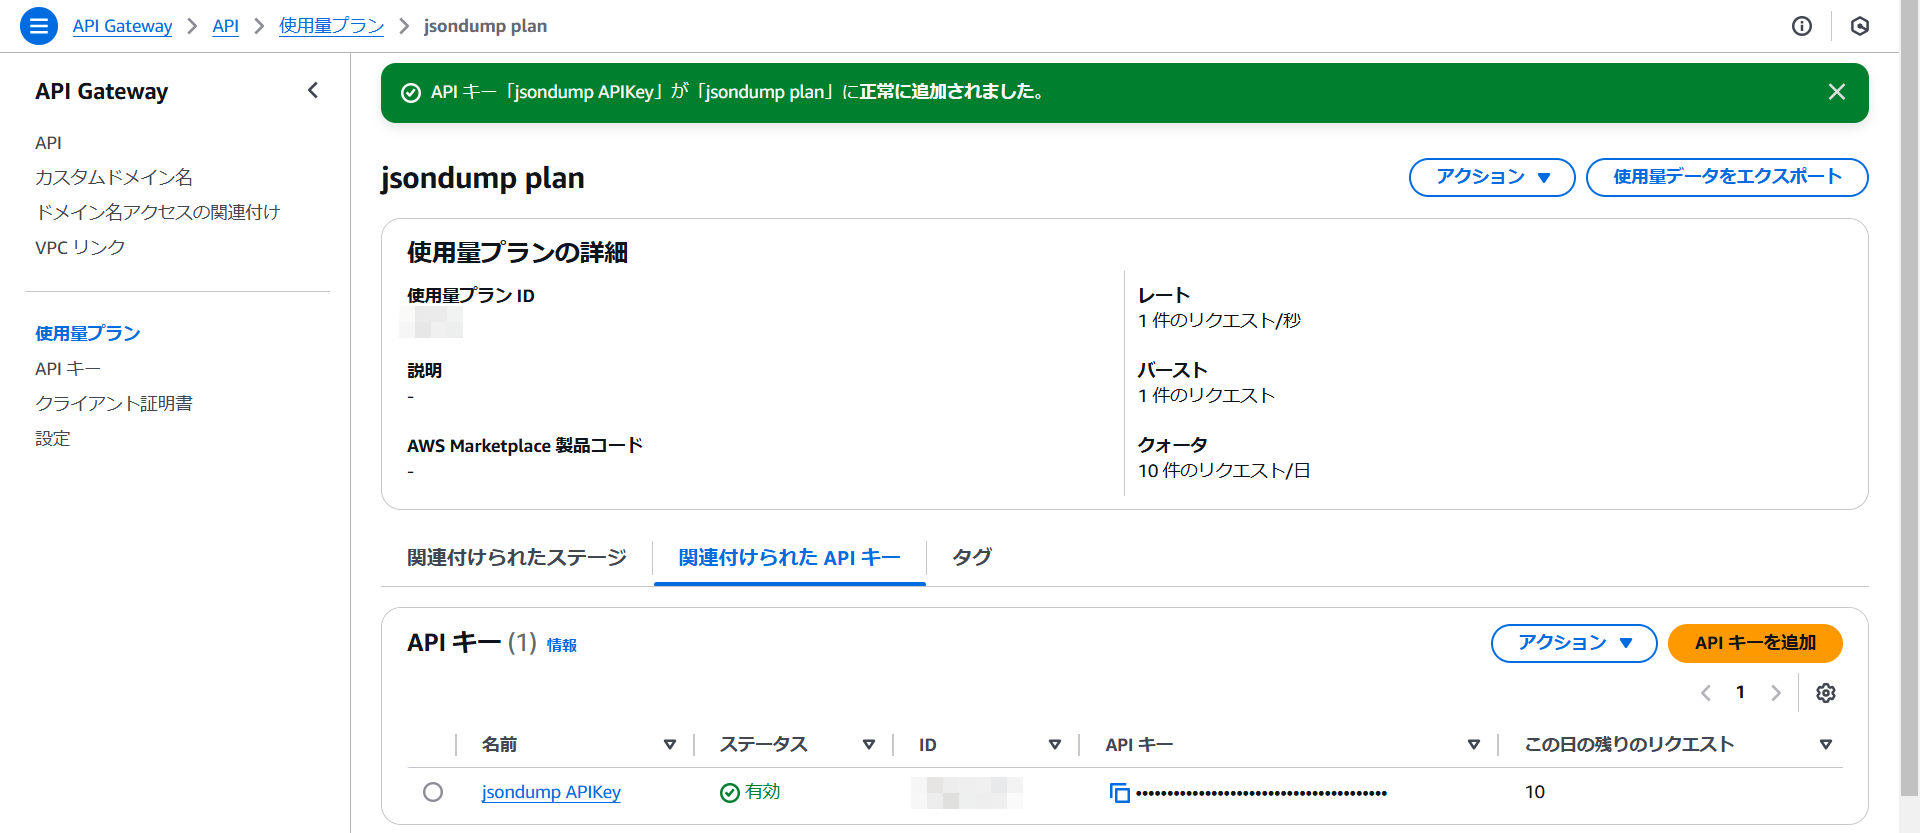Switch to the タグ tab
1920x833 pixels.
click(x=971, y=558)
